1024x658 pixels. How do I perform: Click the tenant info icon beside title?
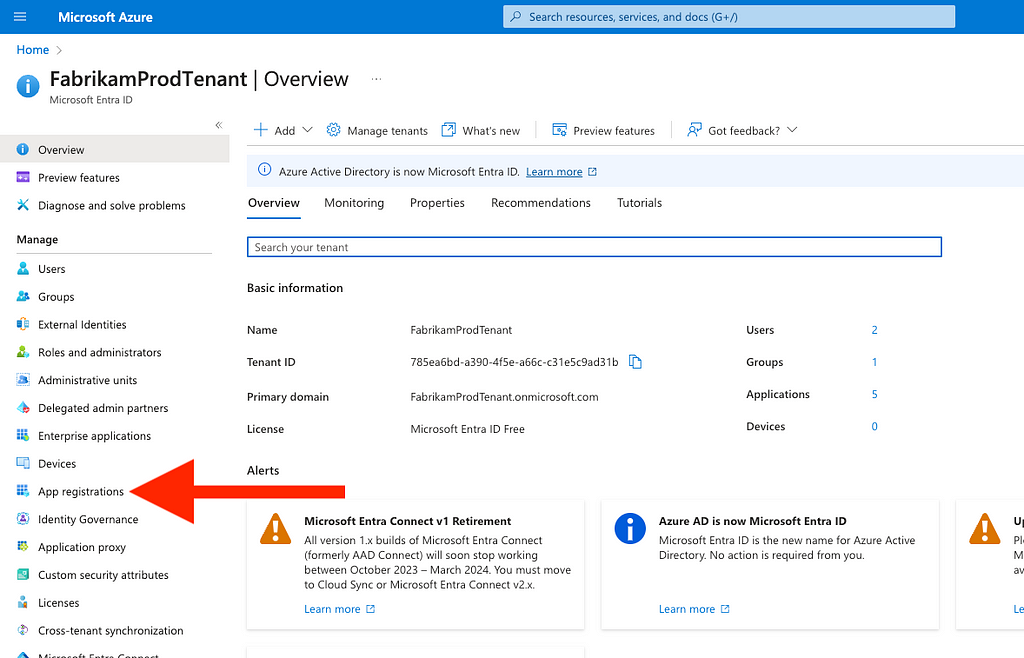[x=28, y=86]
